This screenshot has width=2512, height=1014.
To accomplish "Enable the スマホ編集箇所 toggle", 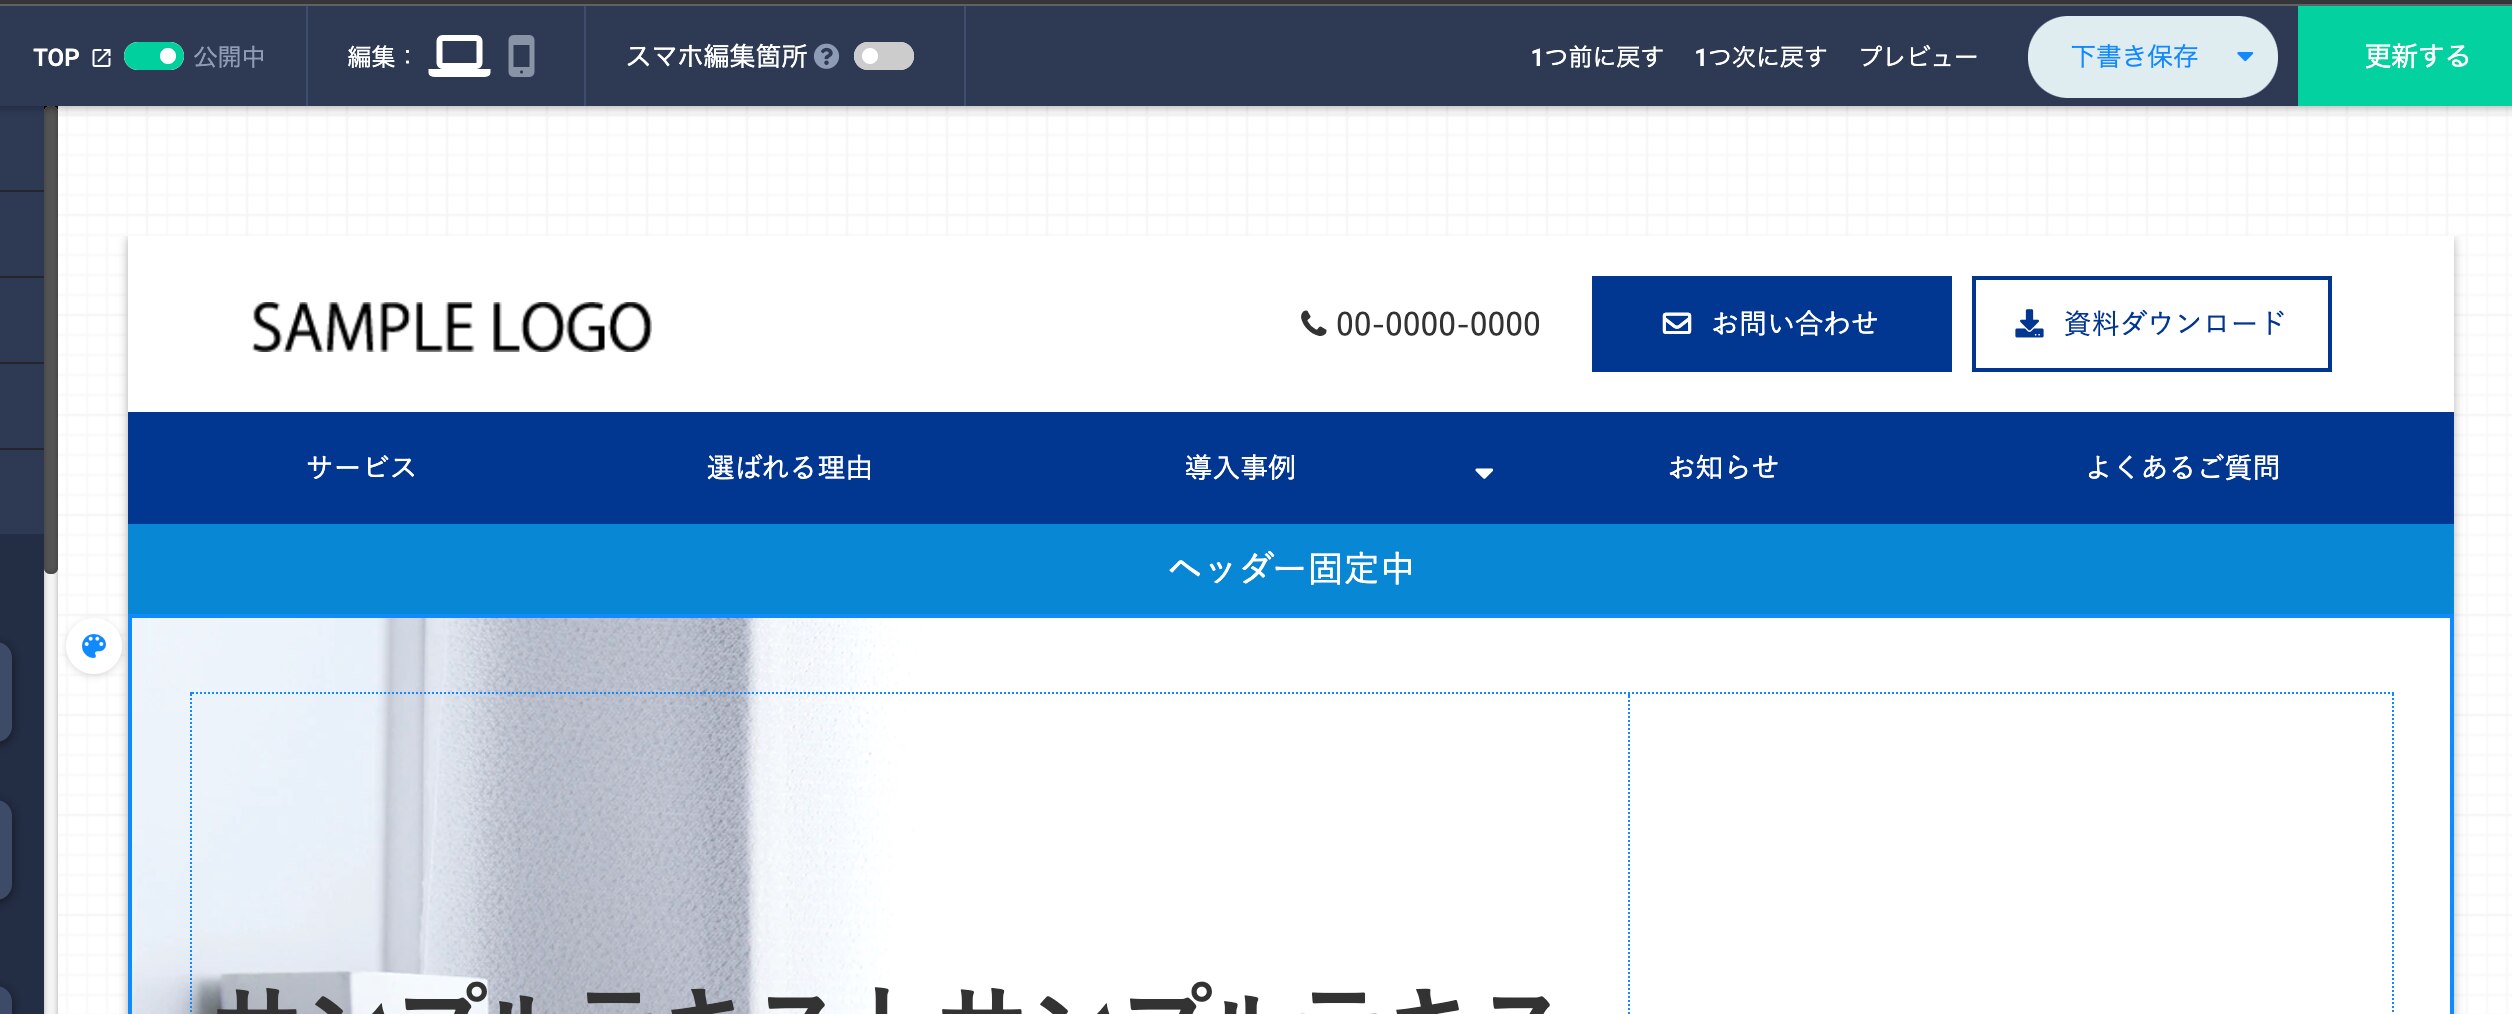I will tap(884, 56).
